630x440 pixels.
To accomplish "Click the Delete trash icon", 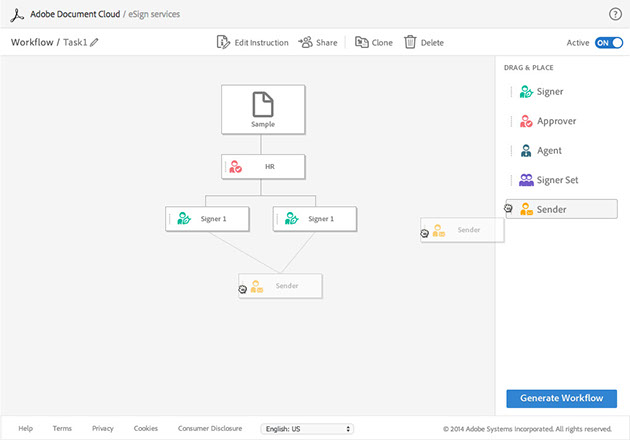I will click(410, 43).
